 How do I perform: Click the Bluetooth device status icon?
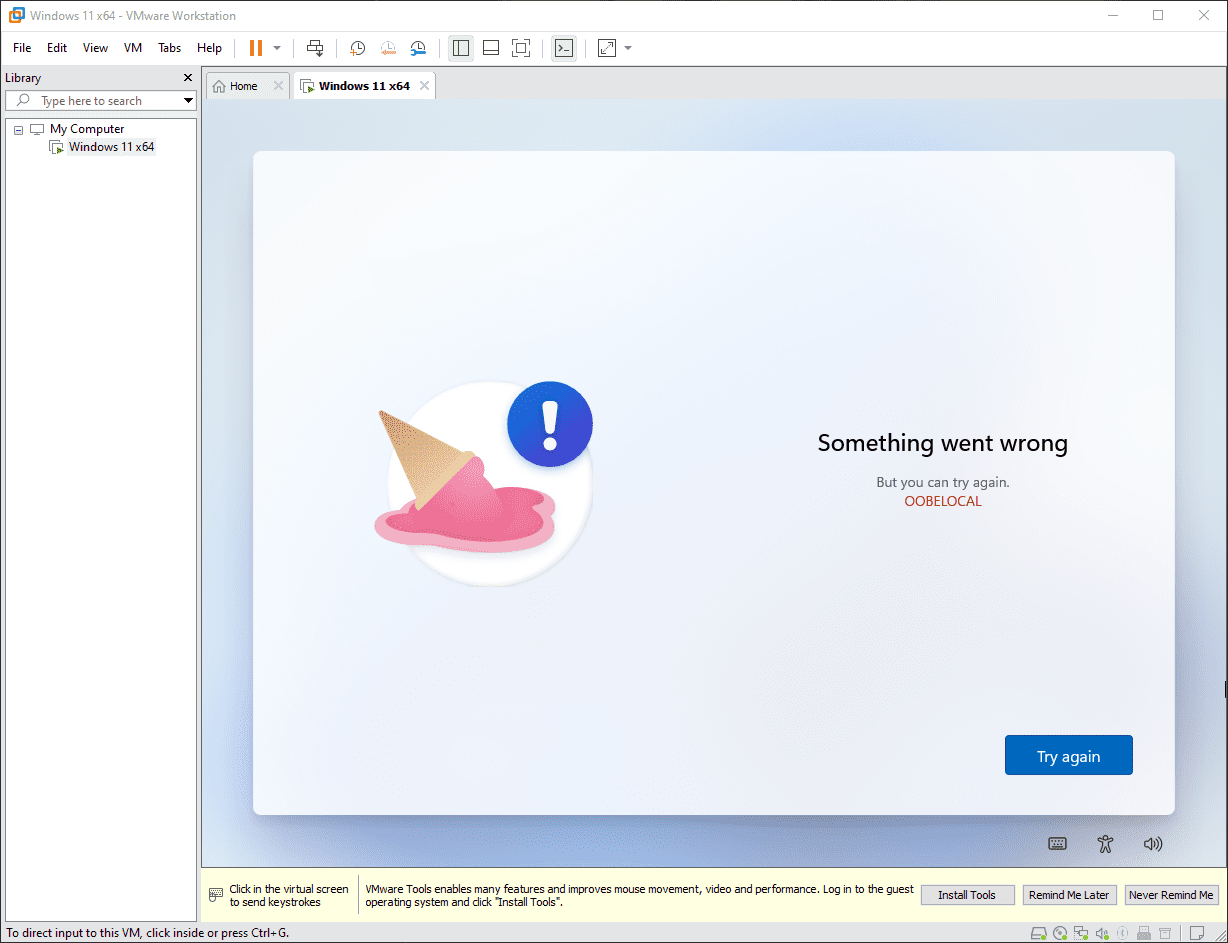[x=1122, y=934]
